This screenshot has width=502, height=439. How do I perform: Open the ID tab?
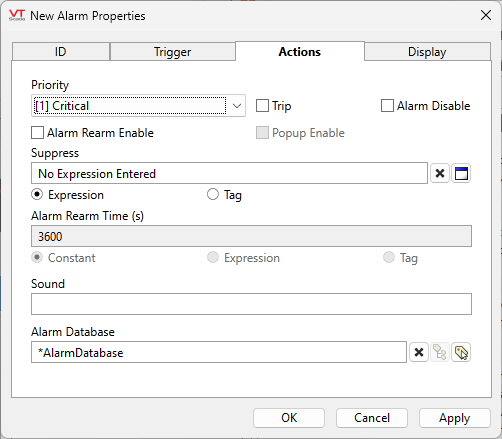point(61,52)
